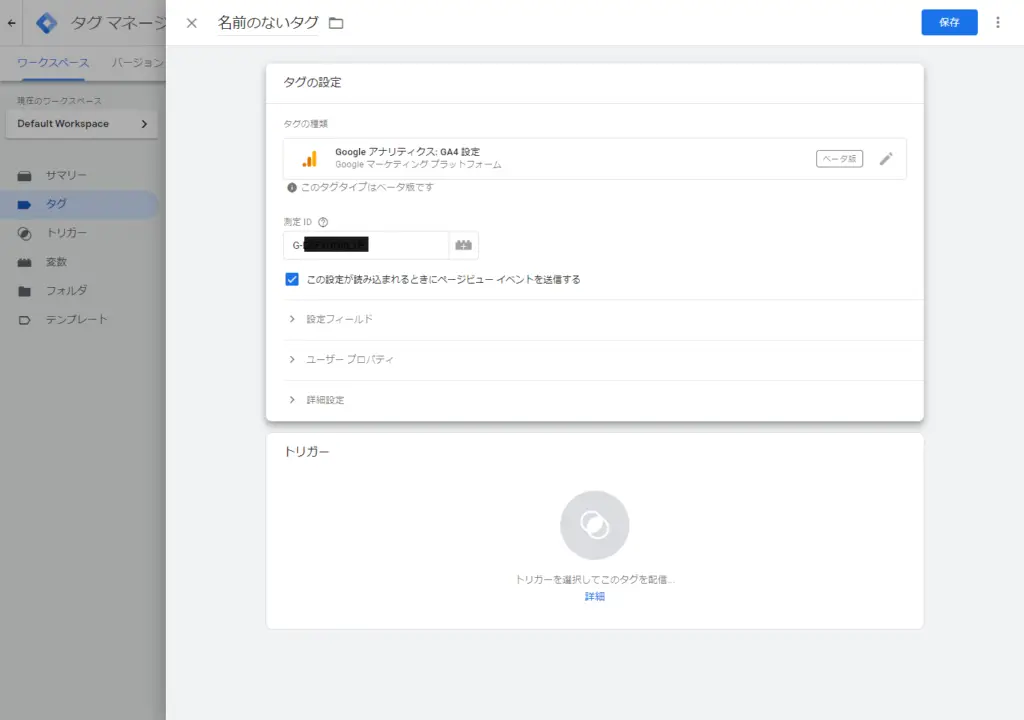Click the Google マーケティング プラットフォーム subtitle
The height and width of the screenshot is (720, 1024).
point(418,165)
